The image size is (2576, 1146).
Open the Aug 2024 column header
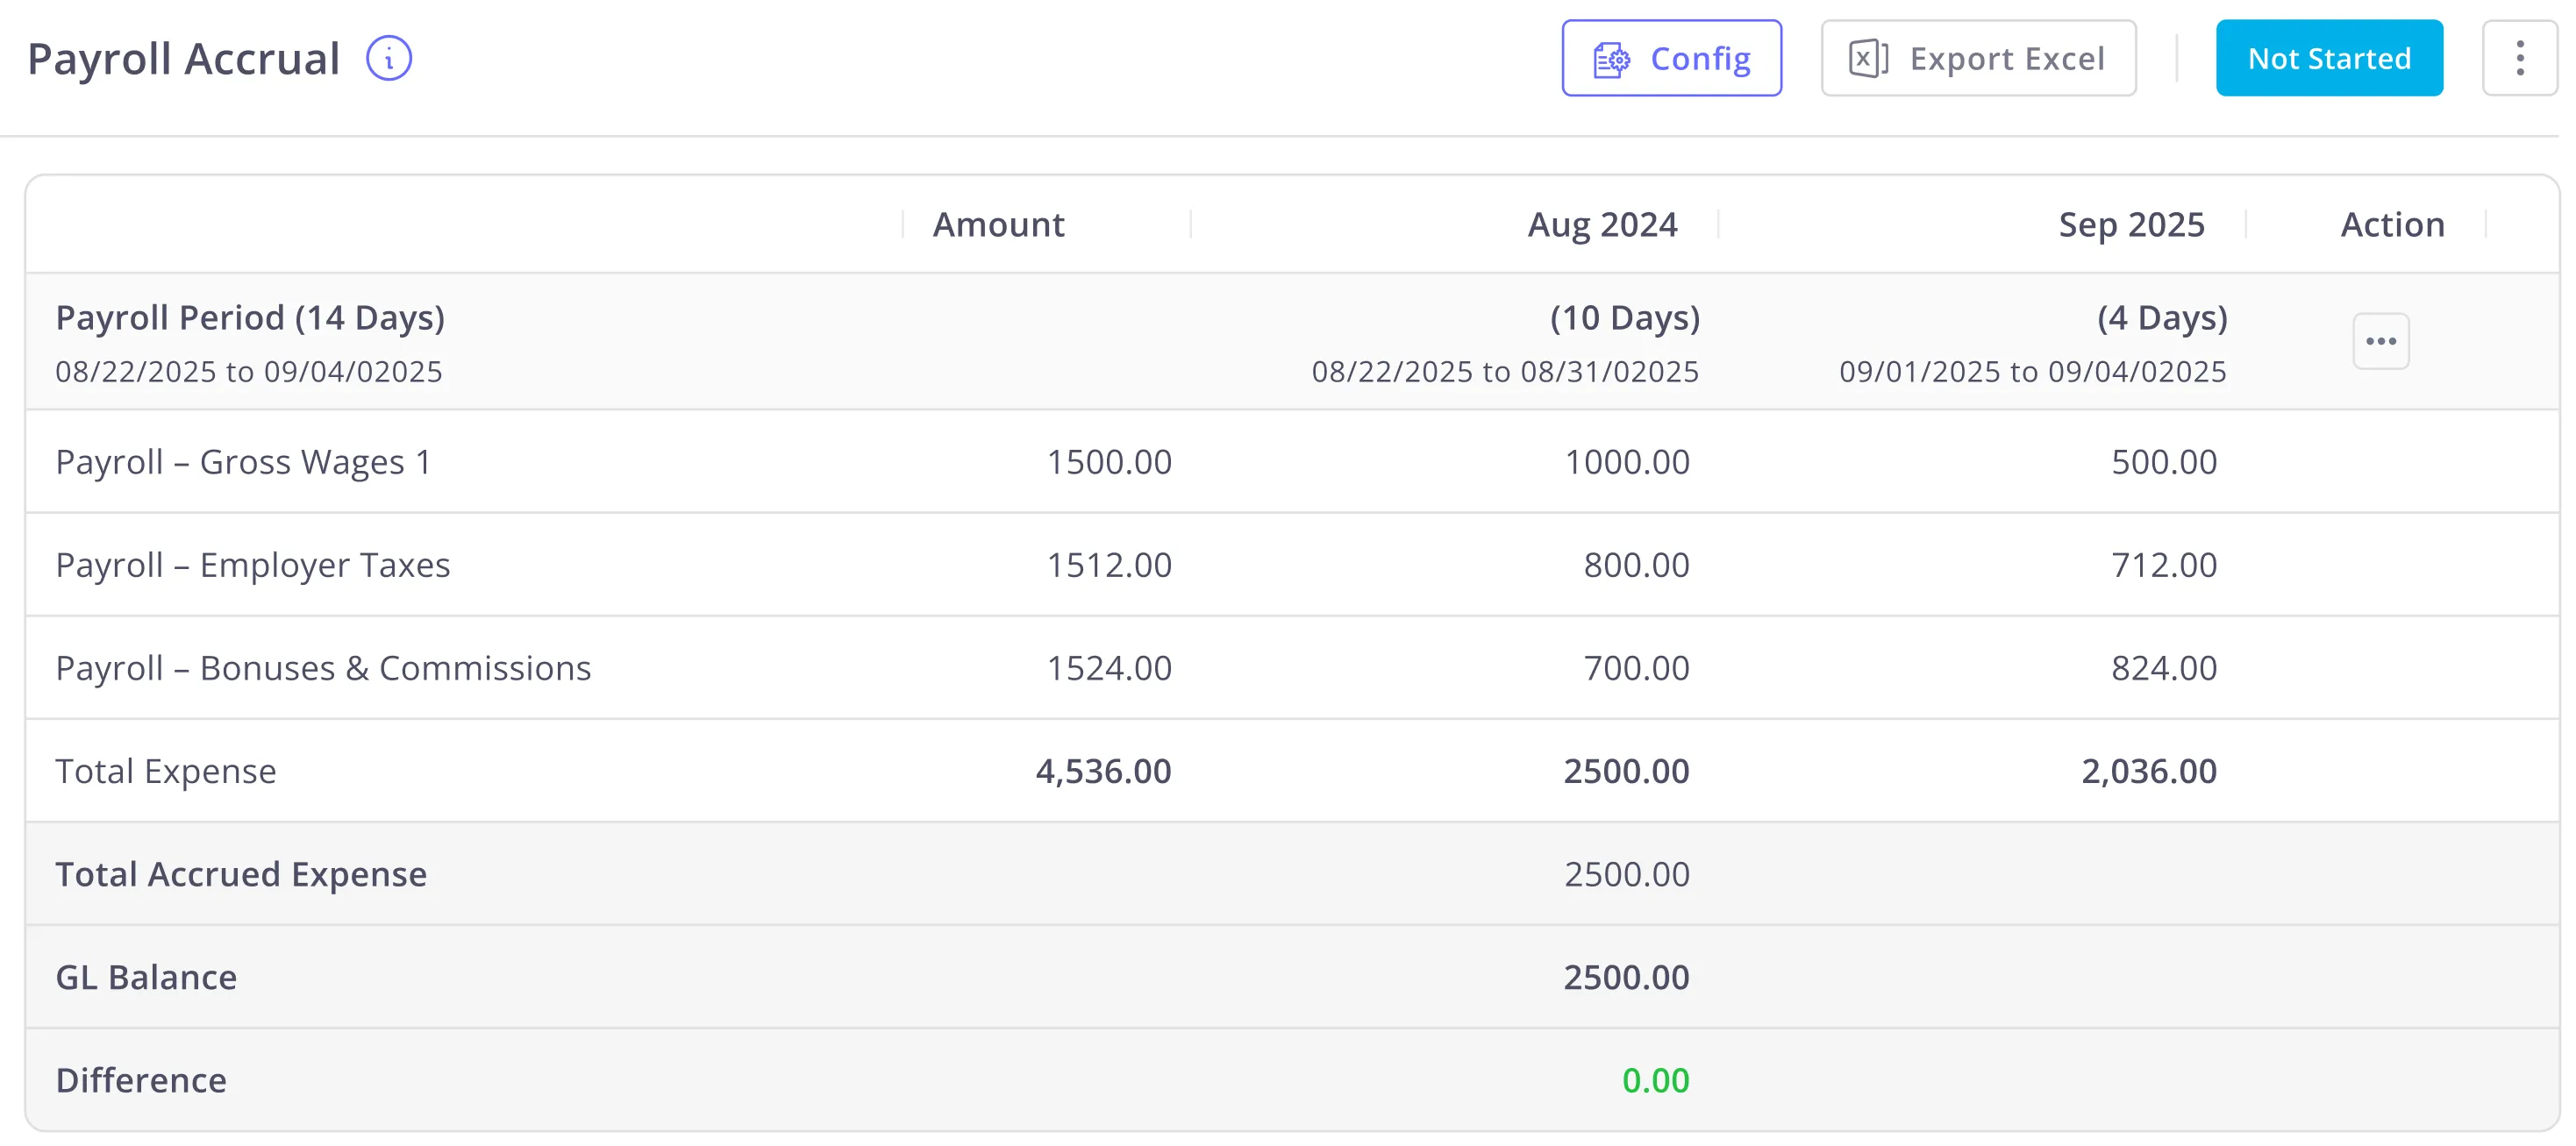[x=1601, y=224]
